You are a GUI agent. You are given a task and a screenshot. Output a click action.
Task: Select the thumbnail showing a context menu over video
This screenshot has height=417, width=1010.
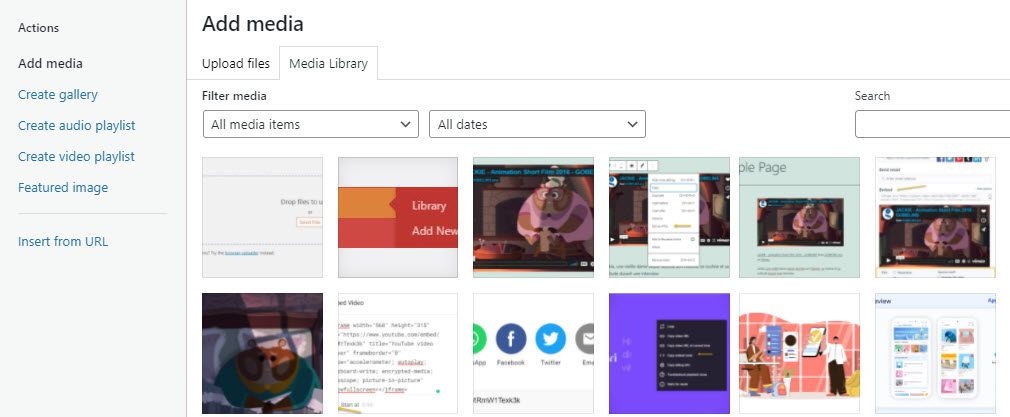click(669, 217)
